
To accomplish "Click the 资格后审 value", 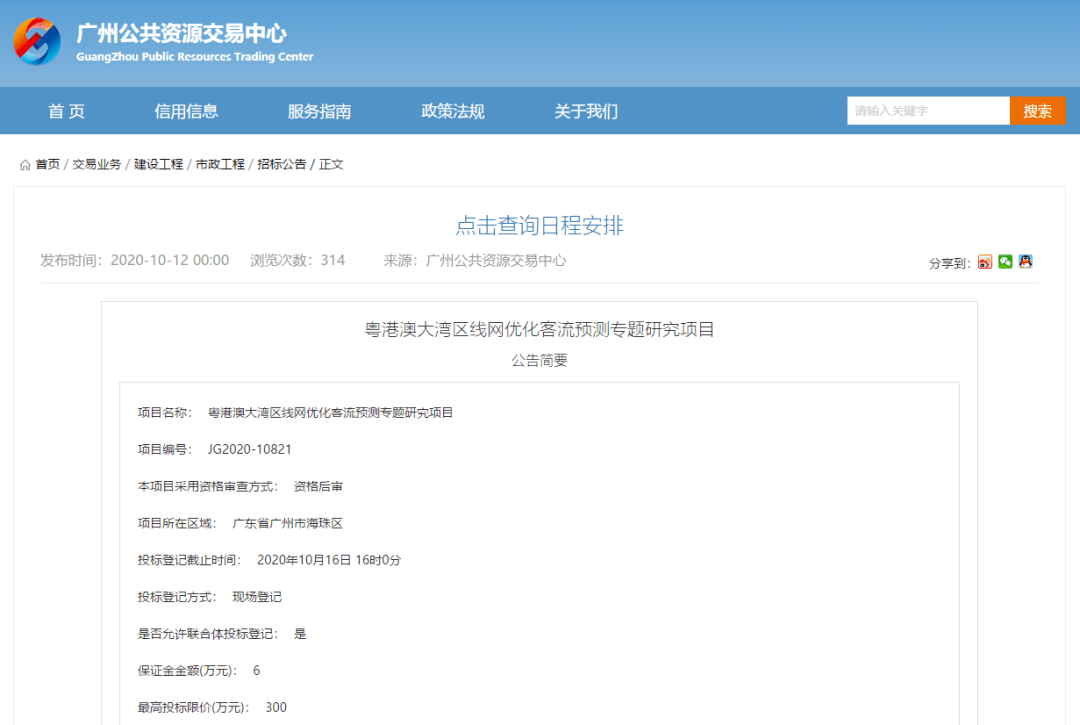I will [x=318, y=486].
